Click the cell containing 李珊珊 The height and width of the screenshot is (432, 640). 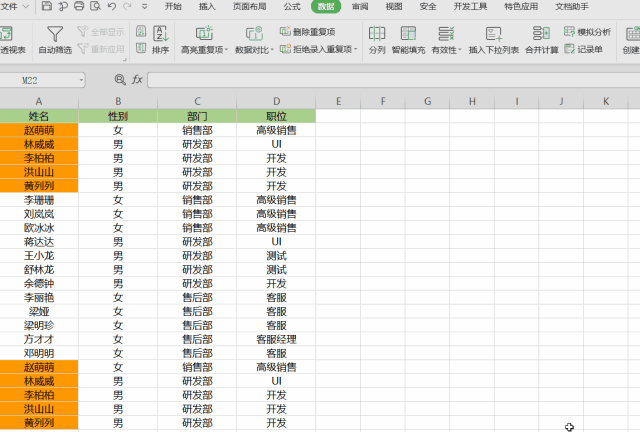coord(39,200)
